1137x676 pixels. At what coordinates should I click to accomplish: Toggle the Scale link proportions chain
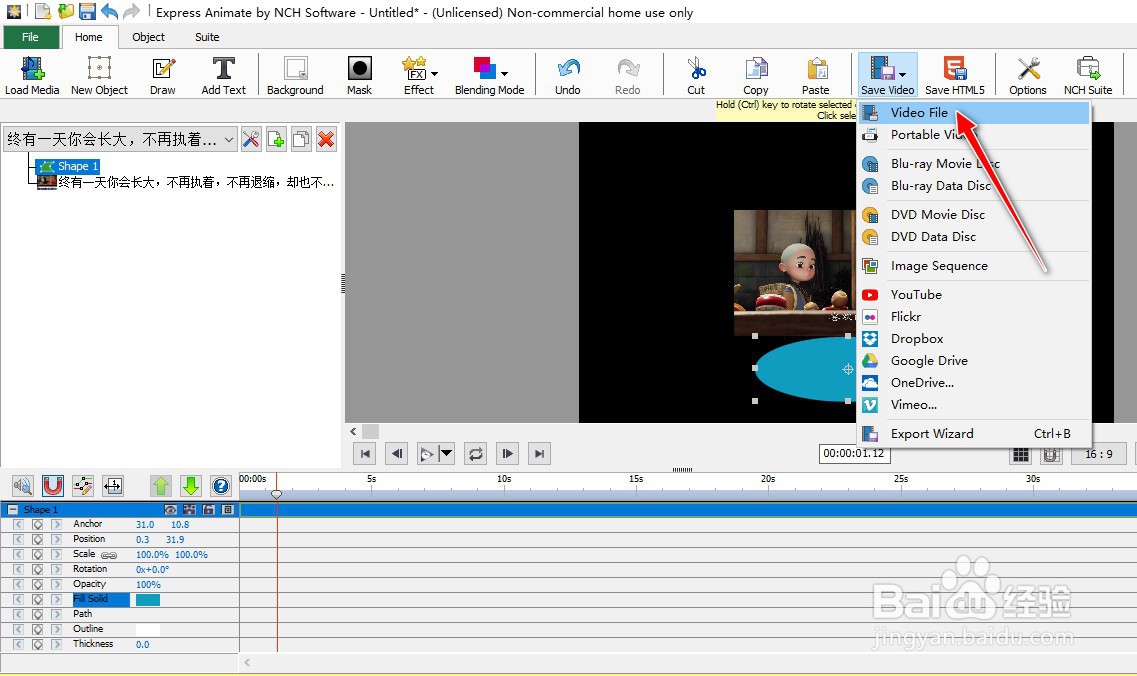109,555
